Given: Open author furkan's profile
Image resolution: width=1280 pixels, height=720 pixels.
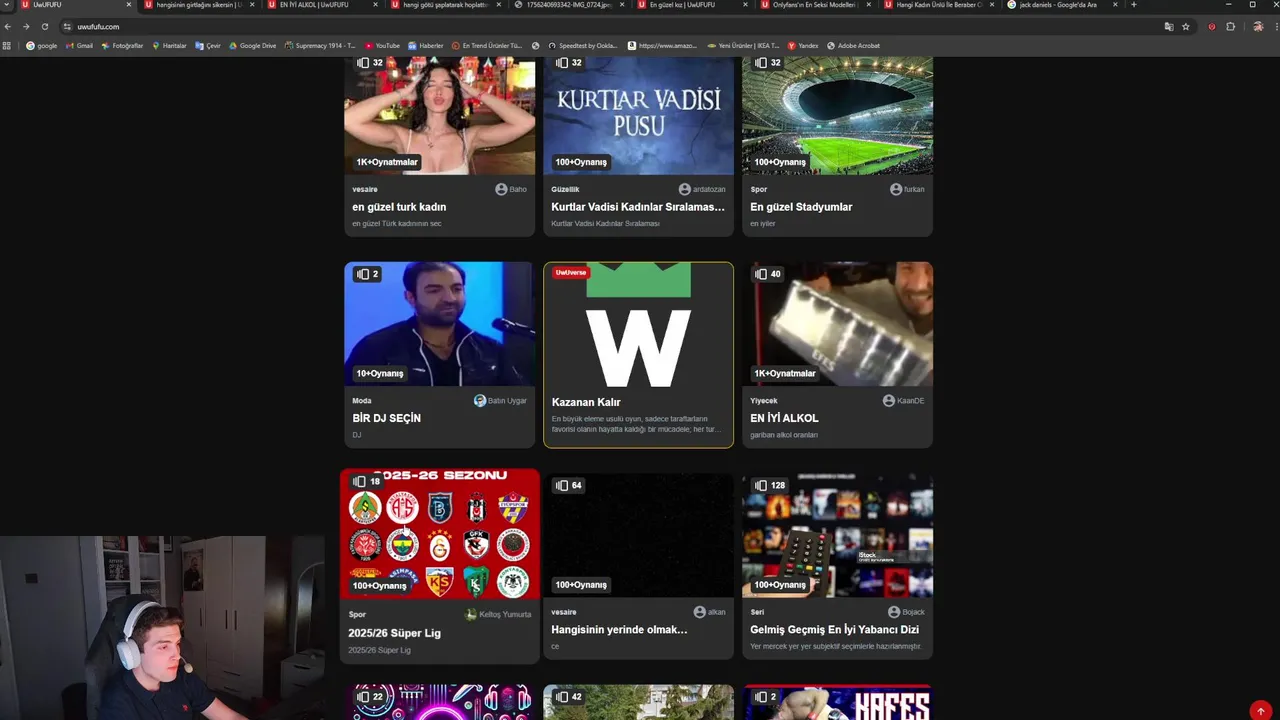Looking at the screenshot, I should (907, 189).
